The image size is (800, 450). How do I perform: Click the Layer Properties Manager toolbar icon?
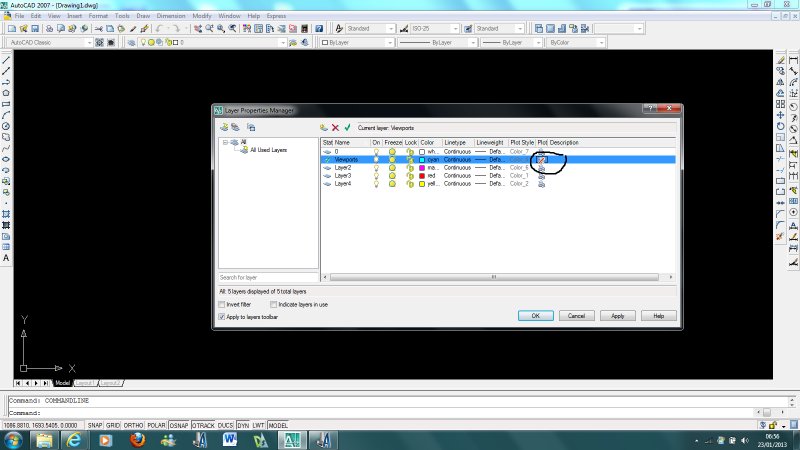point(132,42)
